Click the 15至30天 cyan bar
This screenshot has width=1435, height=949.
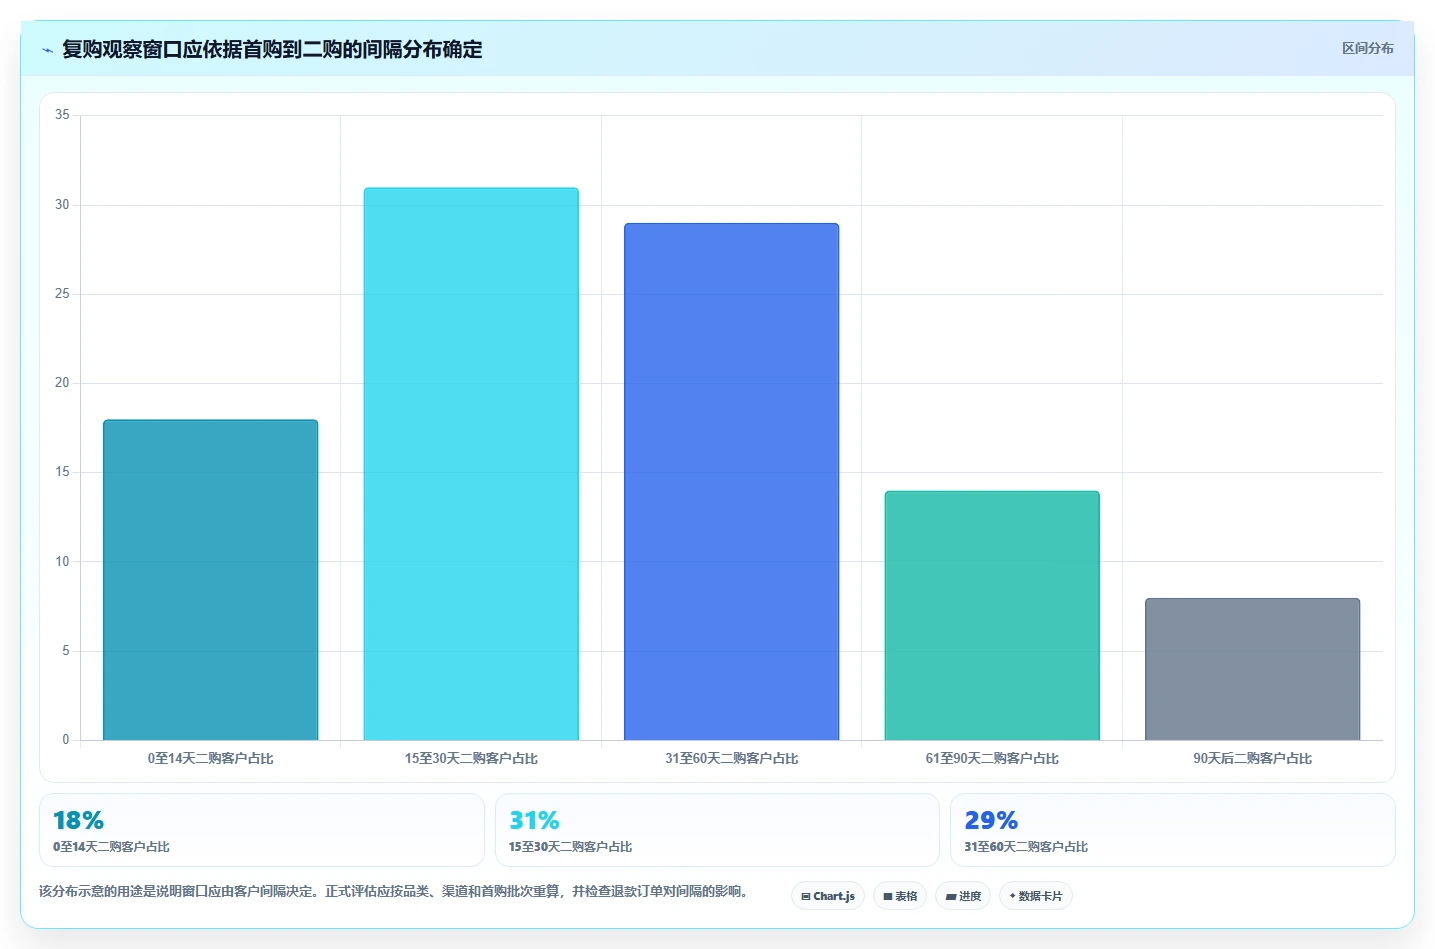pyautogui.click(x=471, y=464)
